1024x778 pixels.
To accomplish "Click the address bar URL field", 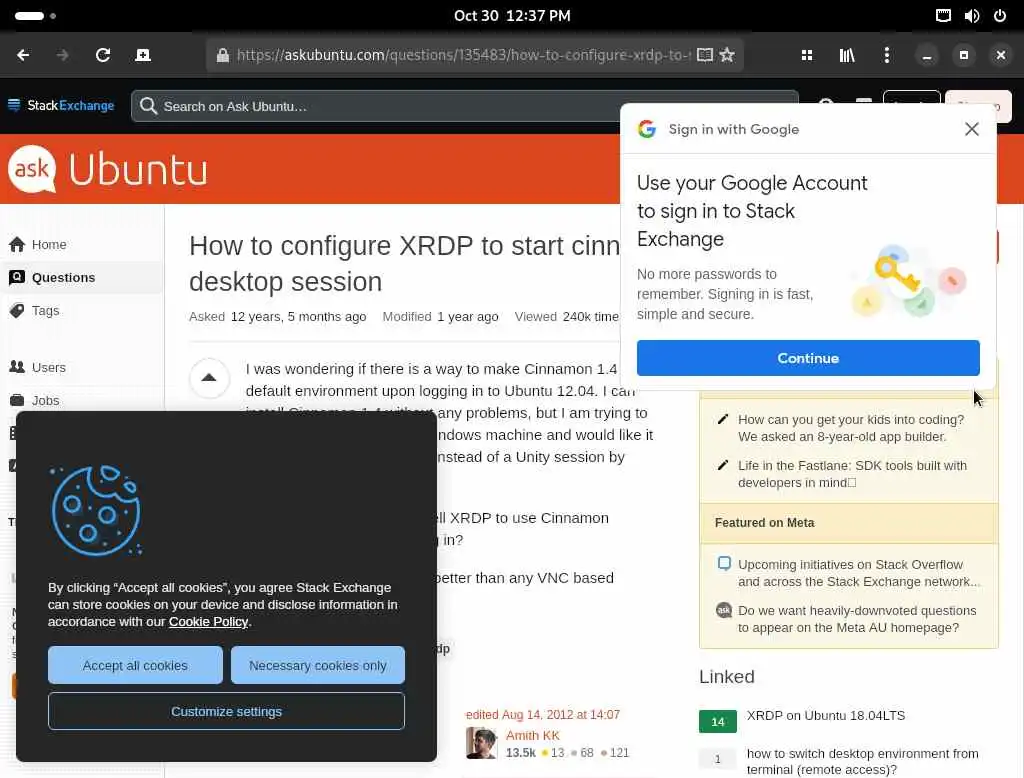I will click(463, 55).
